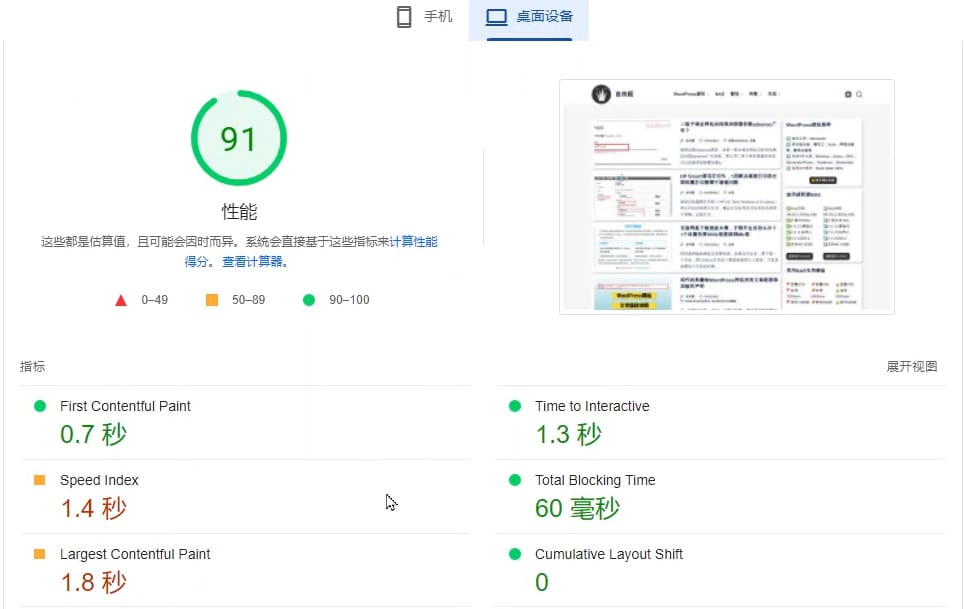Image resolution: width=964 pixels, height=609 pixels.
Task: Select the mobile phone device icon
Action: (404, 16)
